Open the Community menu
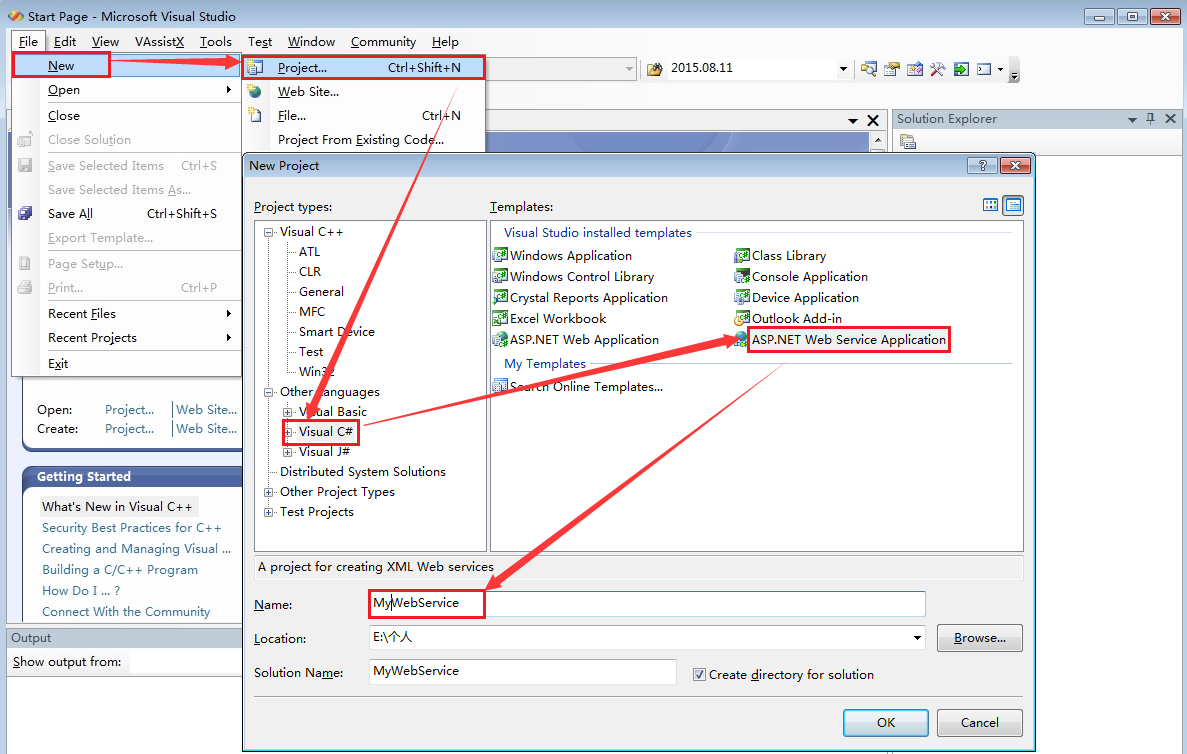1187x754 pixels. 383,42
